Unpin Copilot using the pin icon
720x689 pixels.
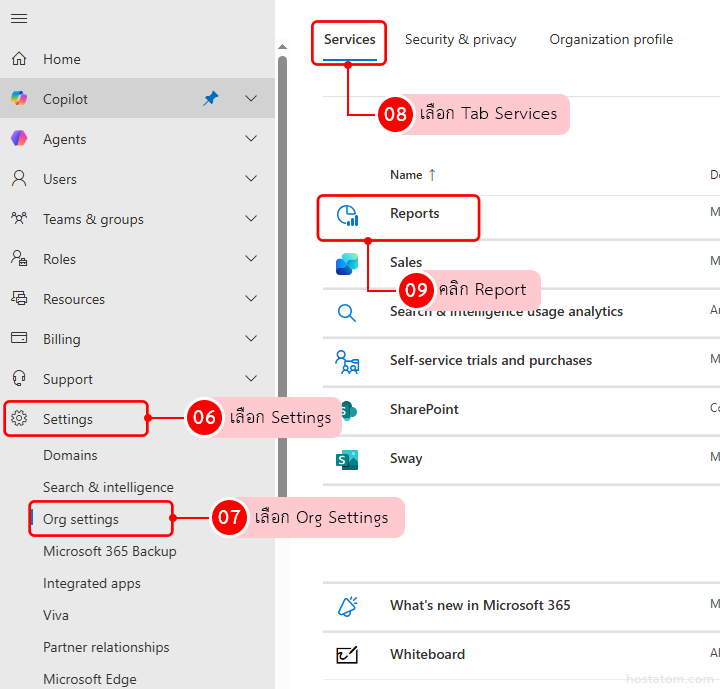click(x=210, y=99)
